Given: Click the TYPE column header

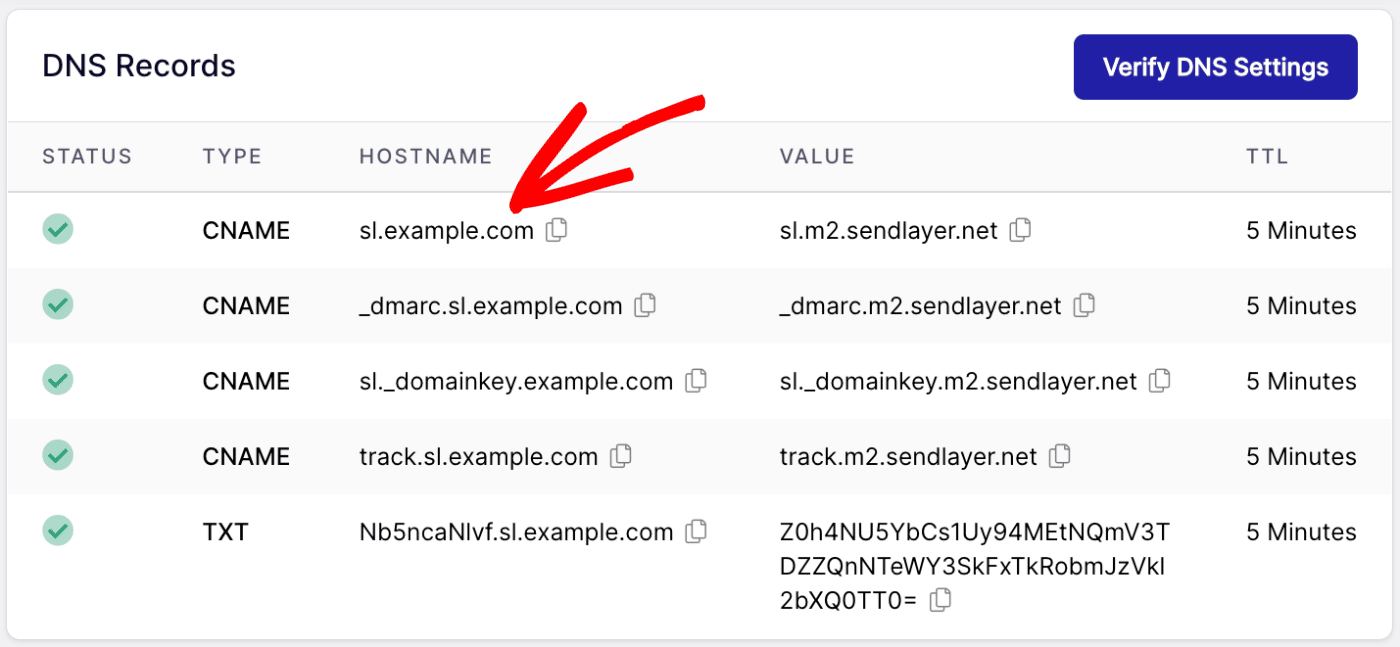Looking at the screenshot, I should [232, 156].
